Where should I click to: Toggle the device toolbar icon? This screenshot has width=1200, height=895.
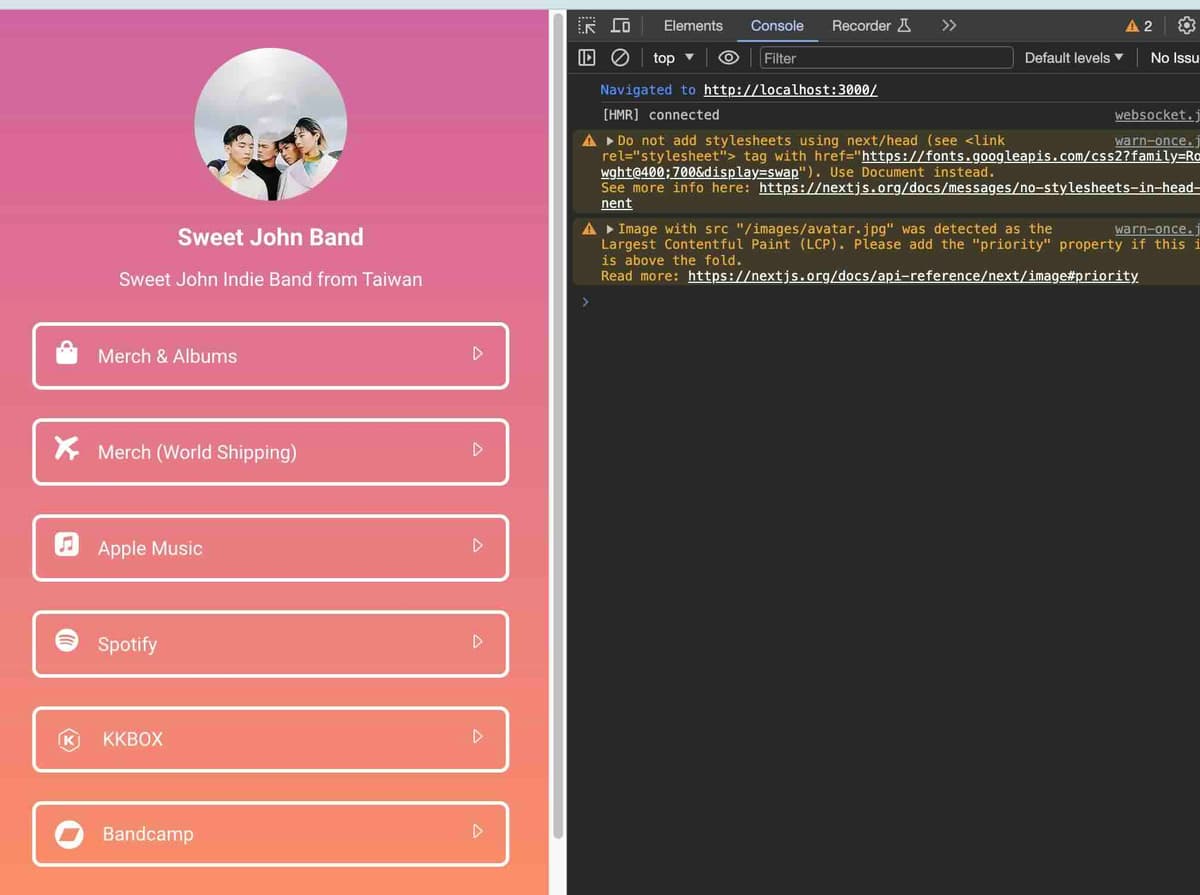pyautogui.click(x=621, y=26)
